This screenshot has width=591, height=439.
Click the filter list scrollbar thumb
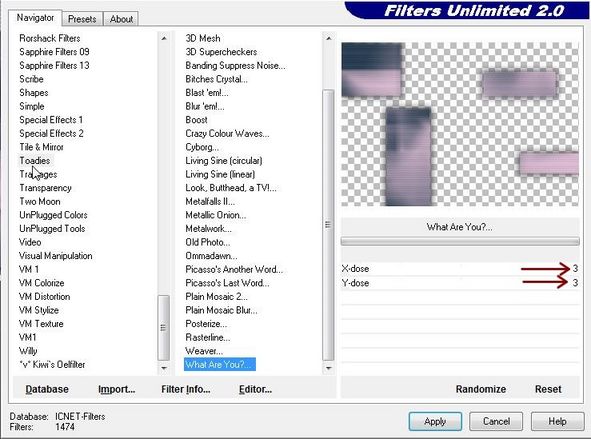(328, 225)
